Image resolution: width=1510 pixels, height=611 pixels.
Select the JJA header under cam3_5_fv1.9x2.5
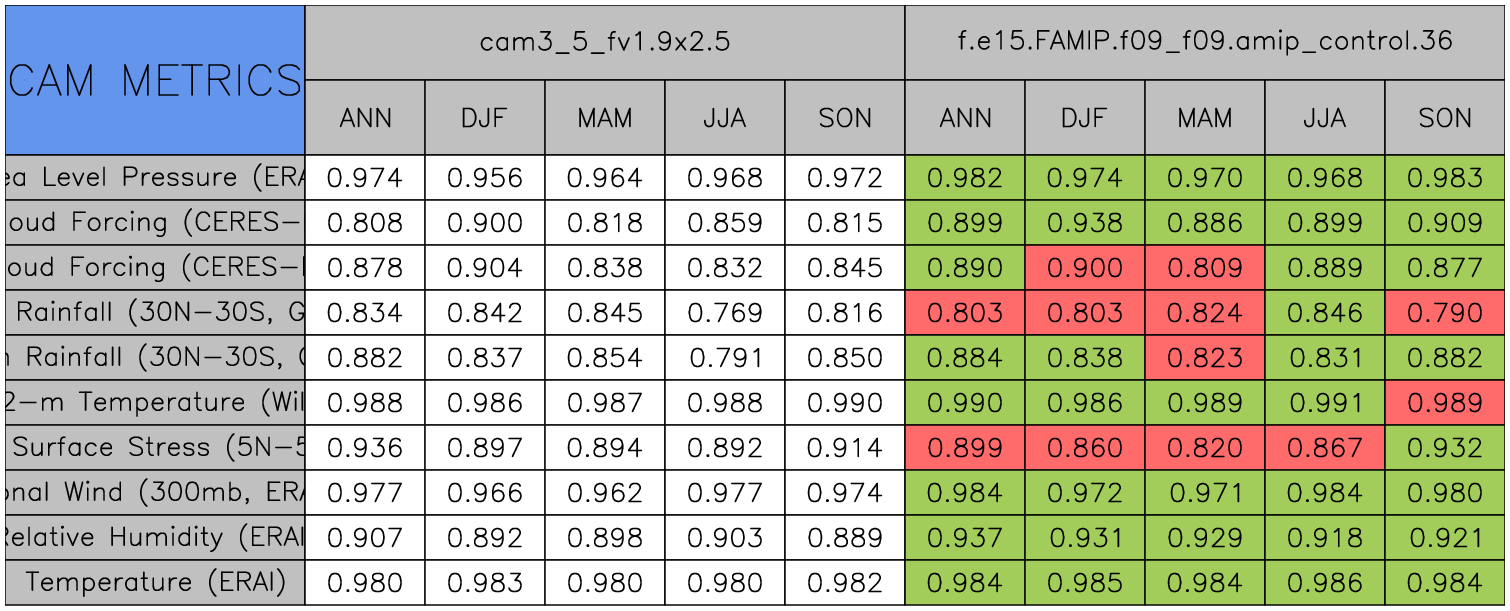[724, 118]
